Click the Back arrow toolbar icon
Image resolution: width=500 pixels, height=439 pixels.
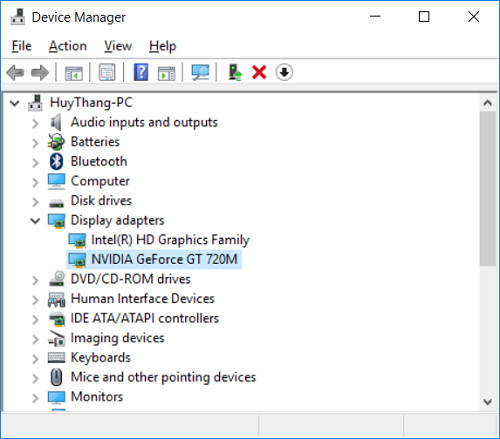pyautogui.click(x=15, y=72)
